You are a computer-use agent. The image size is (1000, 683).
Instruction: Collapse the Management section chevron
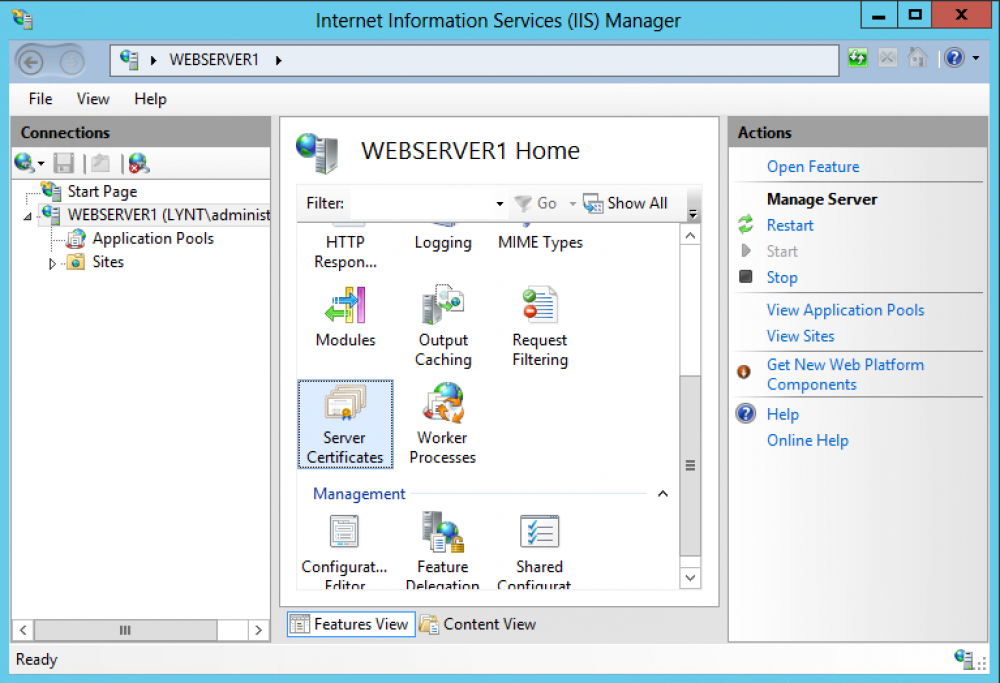click(x=661, y=493)
